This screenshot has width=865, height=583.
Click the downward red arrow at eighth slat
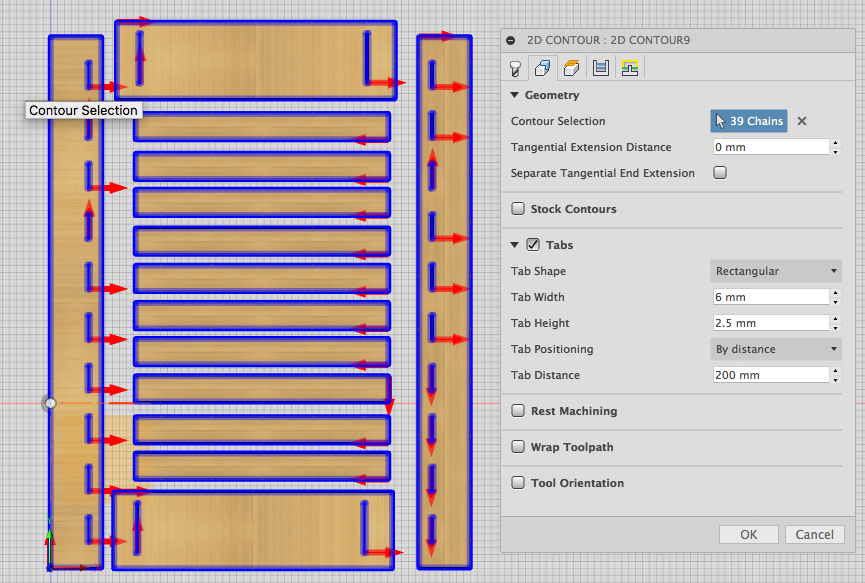coord(389,395)
